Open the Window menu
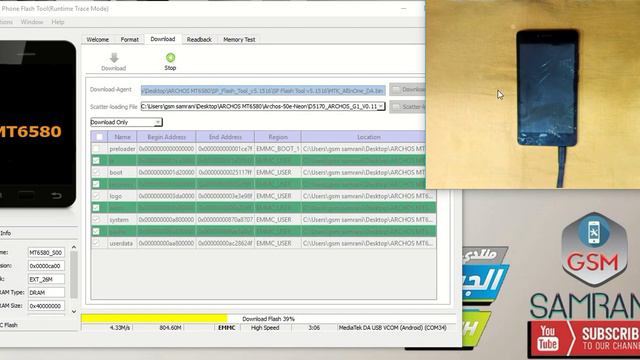This screenshot has height=360, width=640. (x=32, y=22)
